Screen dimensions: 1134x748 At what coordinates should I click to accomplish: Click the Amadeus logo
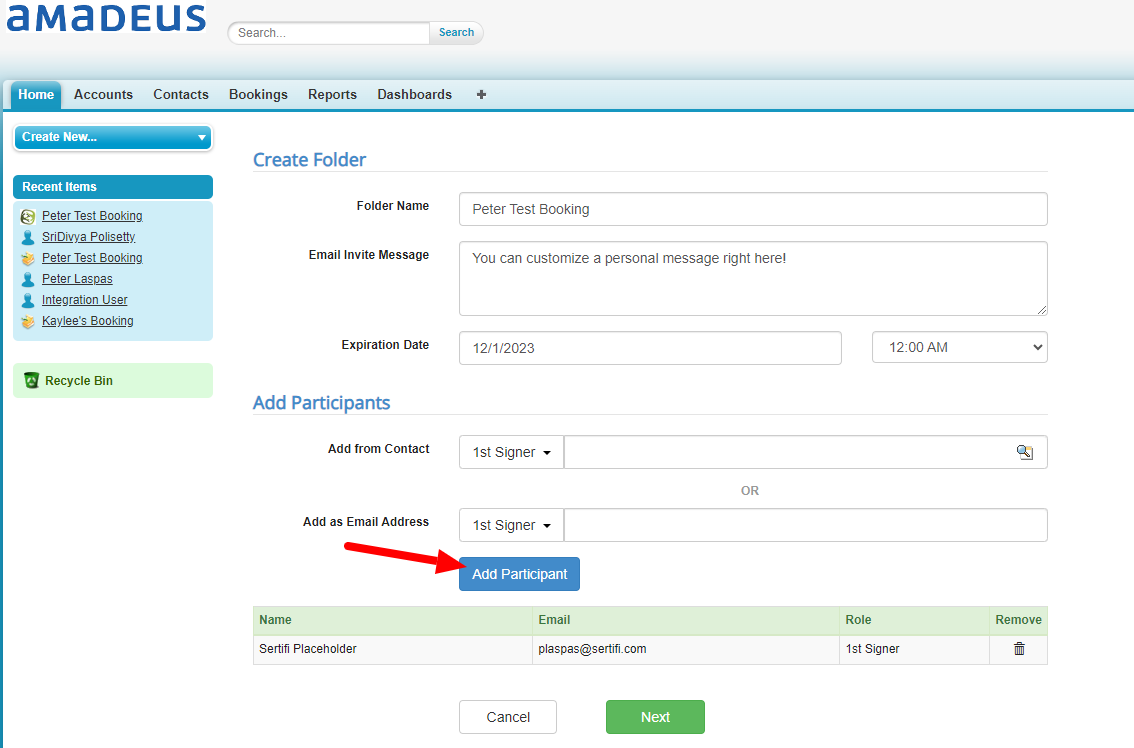pyautogui.click(x=106, y=17)
